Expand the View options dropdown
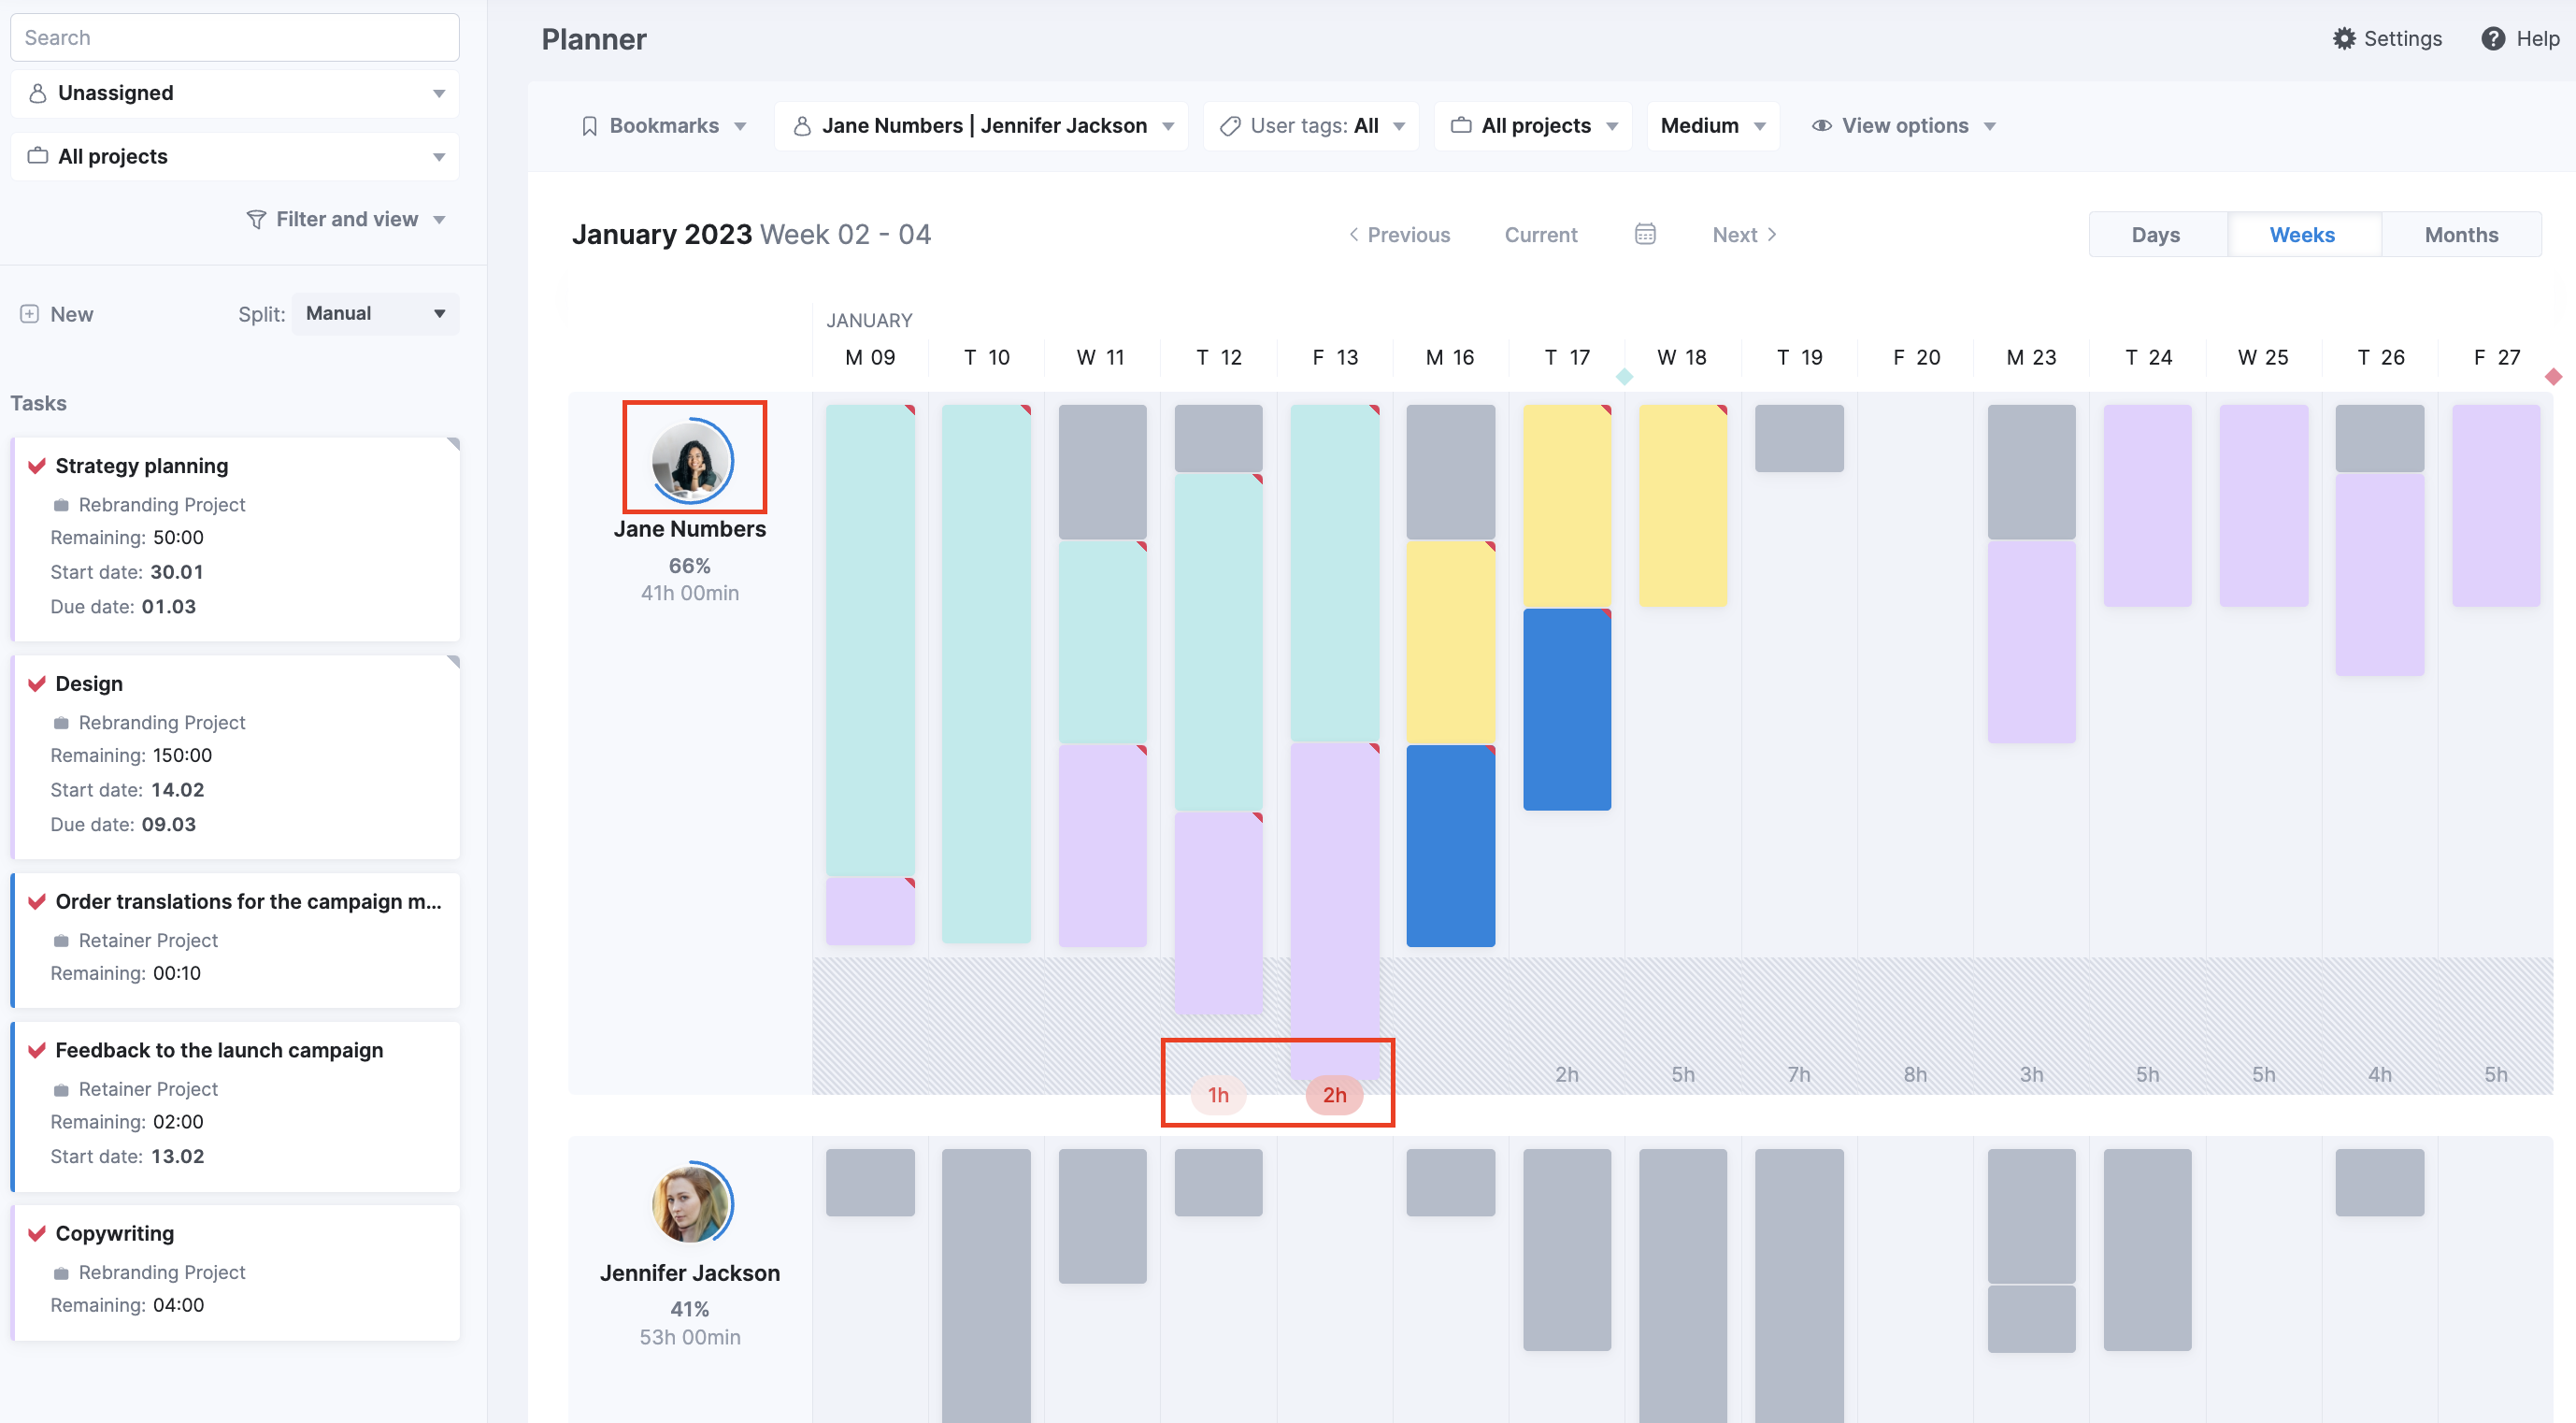 pyautogui.click(x=1904, y=126)
